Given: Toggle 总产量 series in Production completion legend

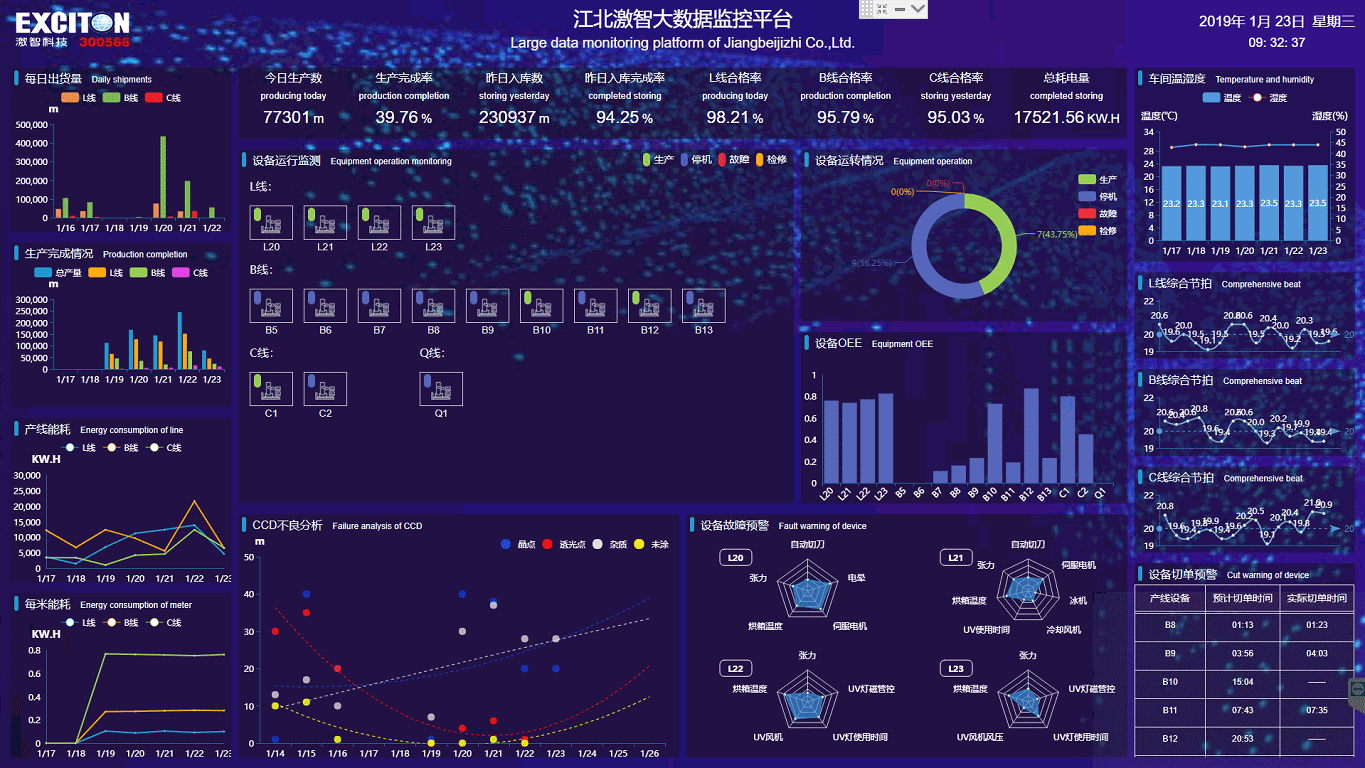Looking at the screenshot, I should tap(57, 272).
